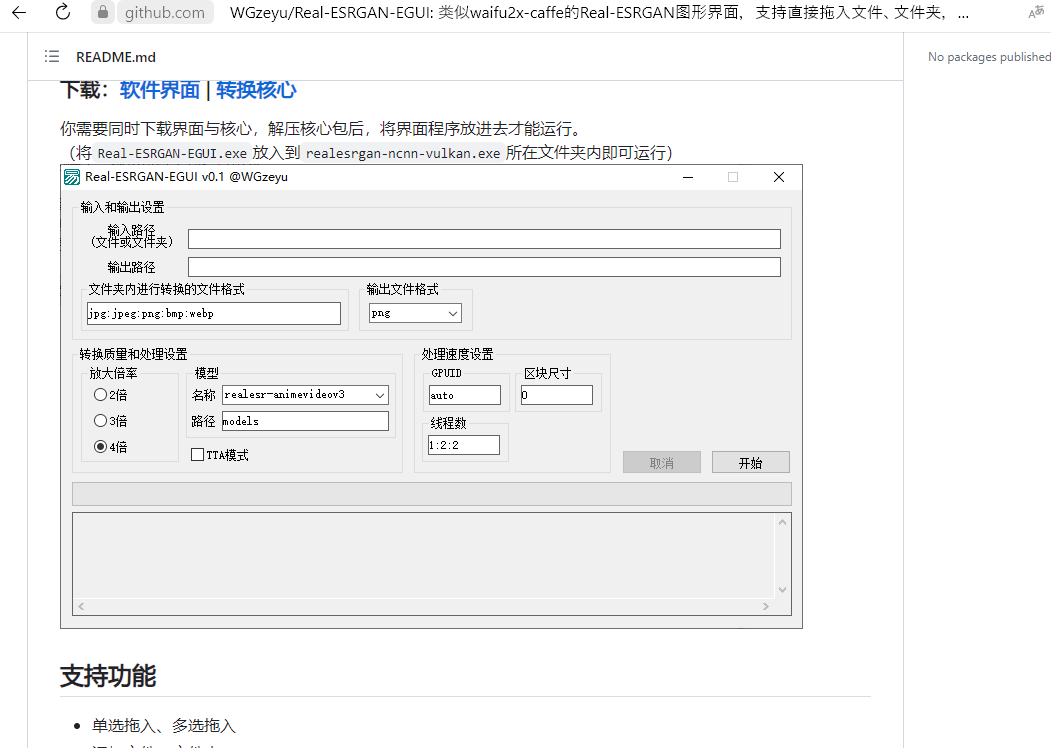Screen dimensions: 1051x748
Task: Click the conversion progress bar
Action: [x=432, y=494]
